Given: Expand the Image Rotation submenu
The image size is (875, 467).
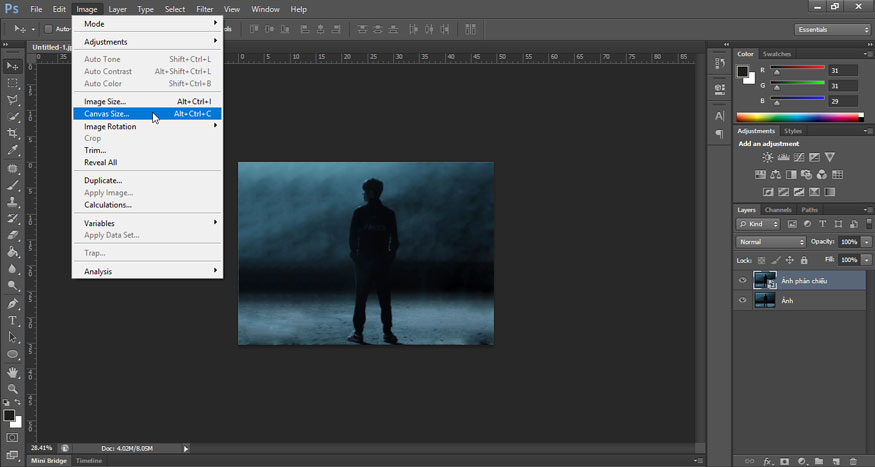Looking at the screenshot, I should (147, 127).
